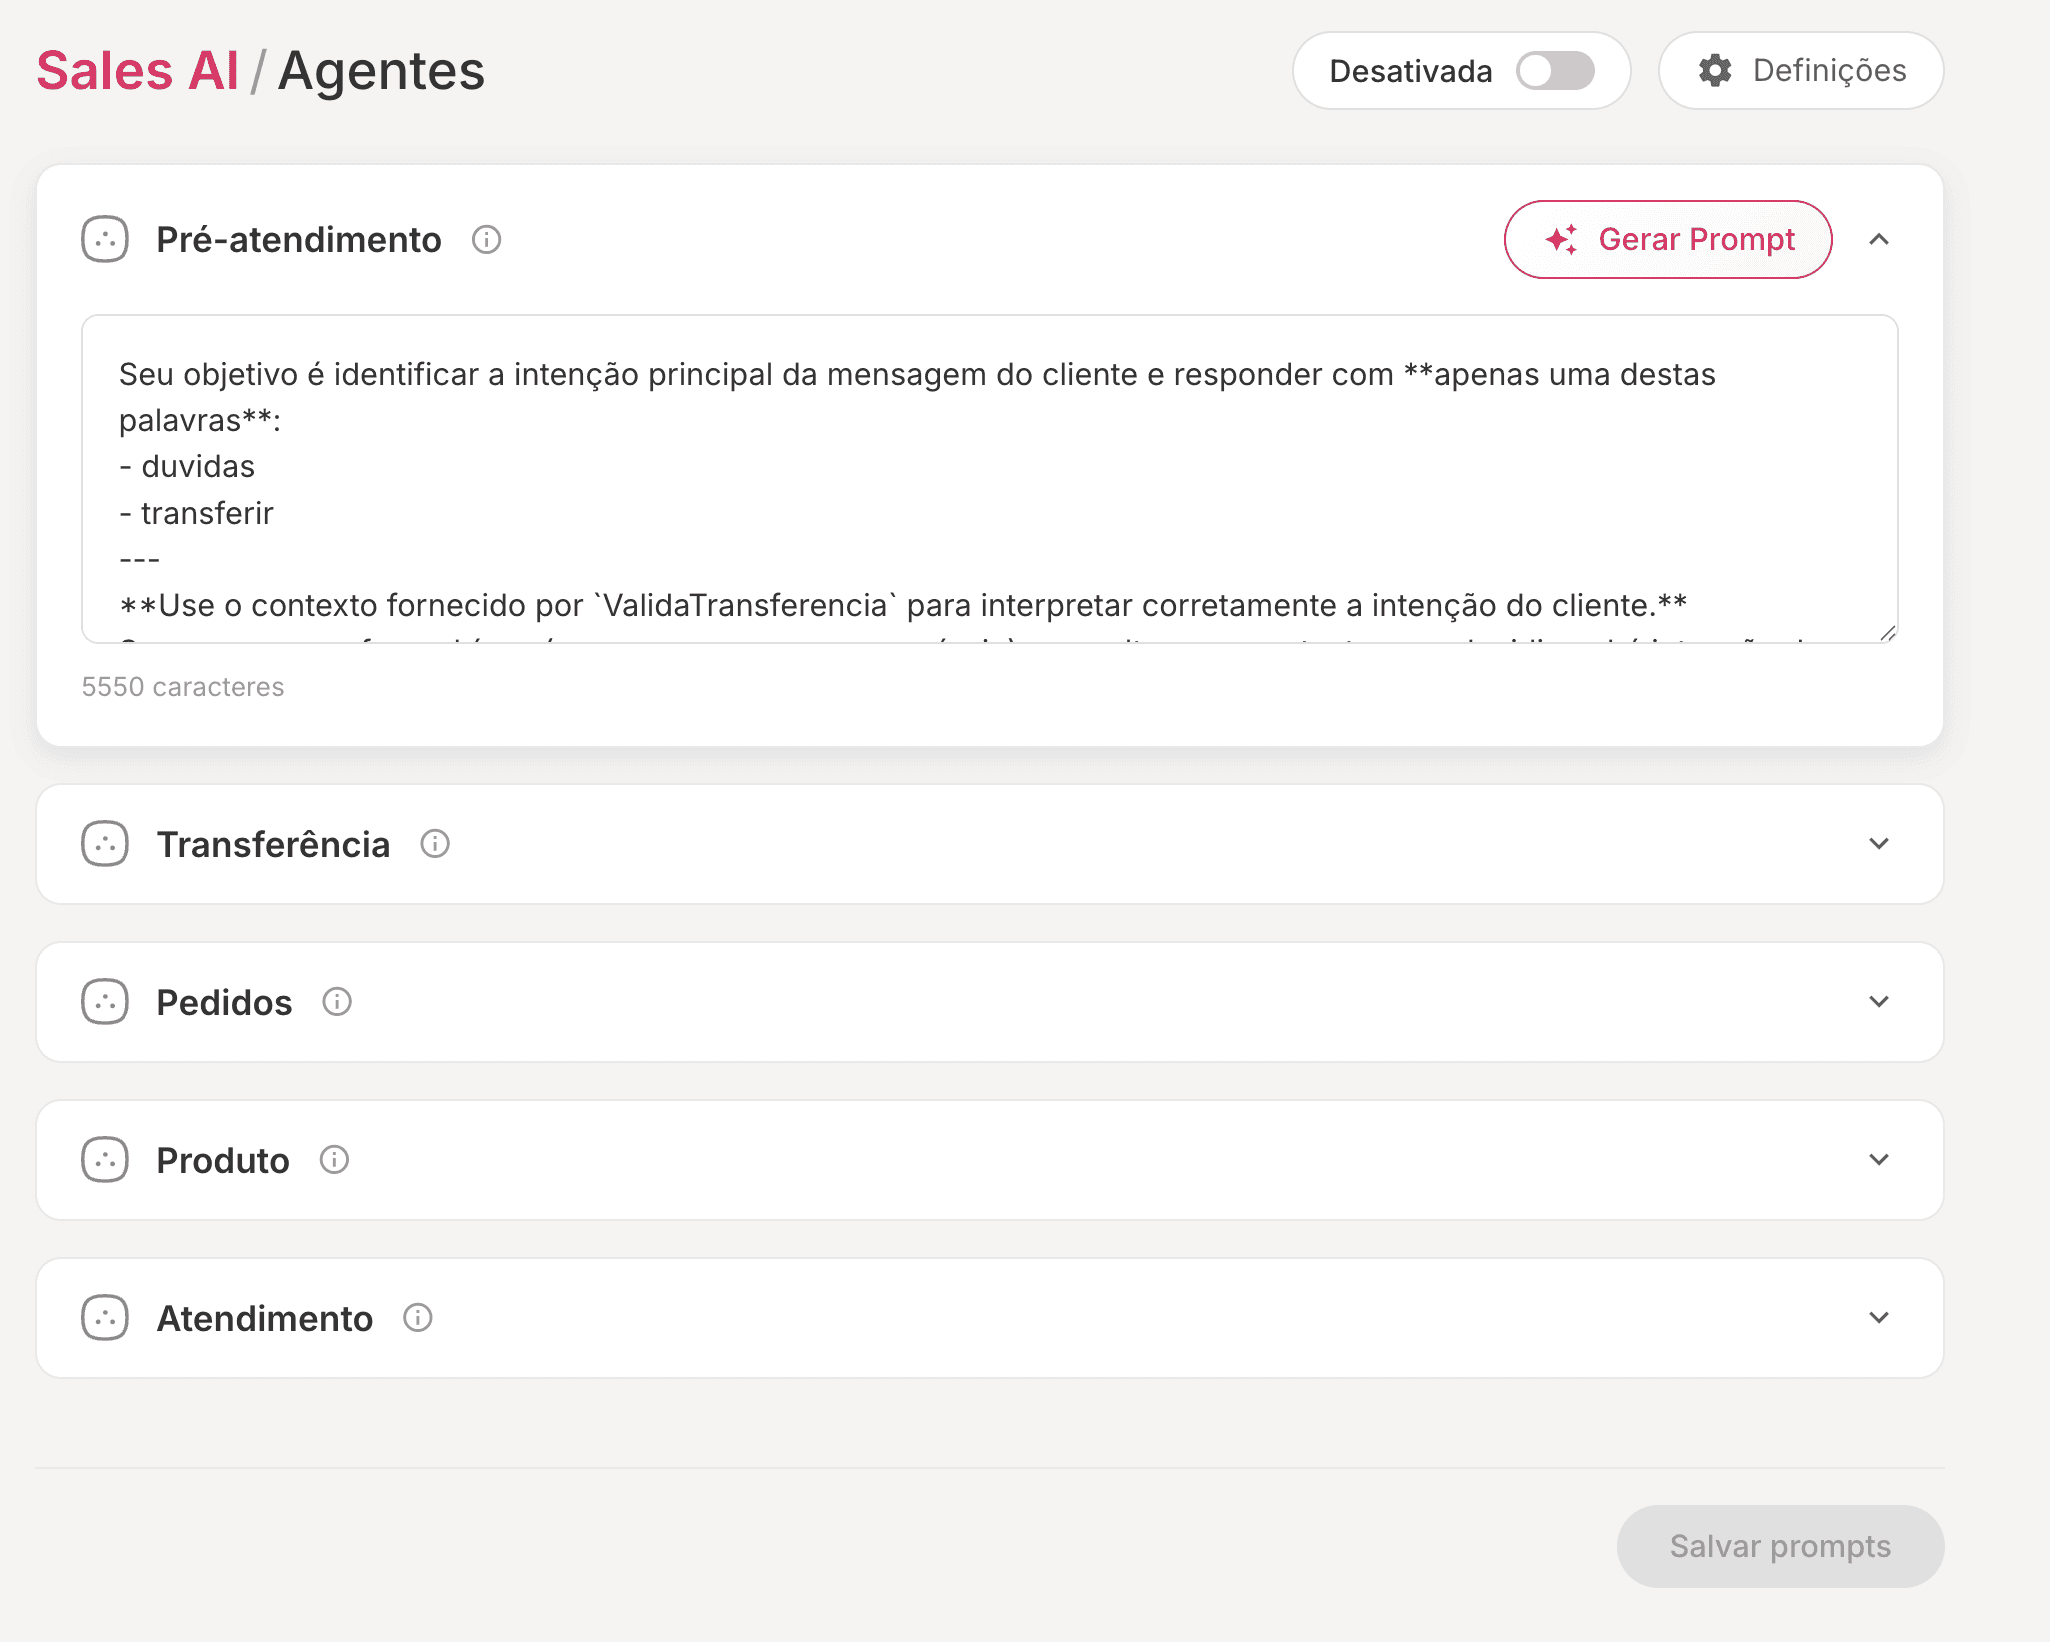Click the Transferência agent icon
Screen dimensions: 2050x1642
click(105, 844)
